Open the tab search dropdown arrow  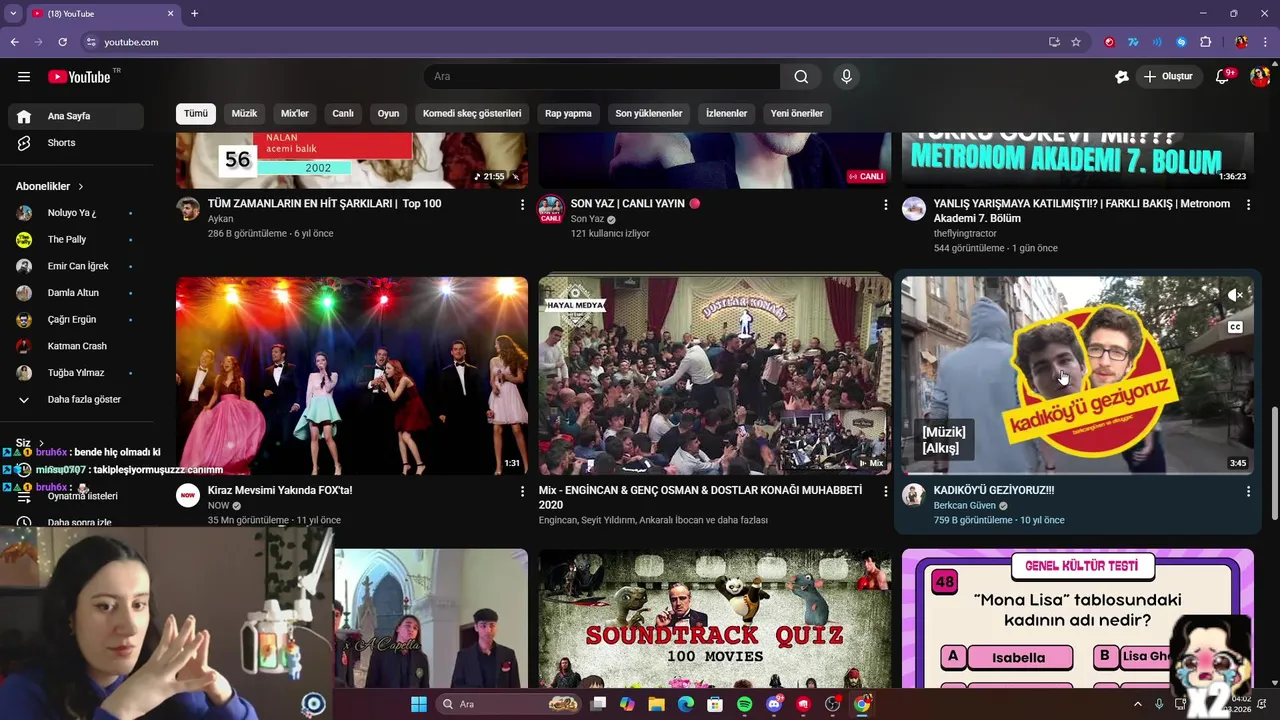pos(13,13)
